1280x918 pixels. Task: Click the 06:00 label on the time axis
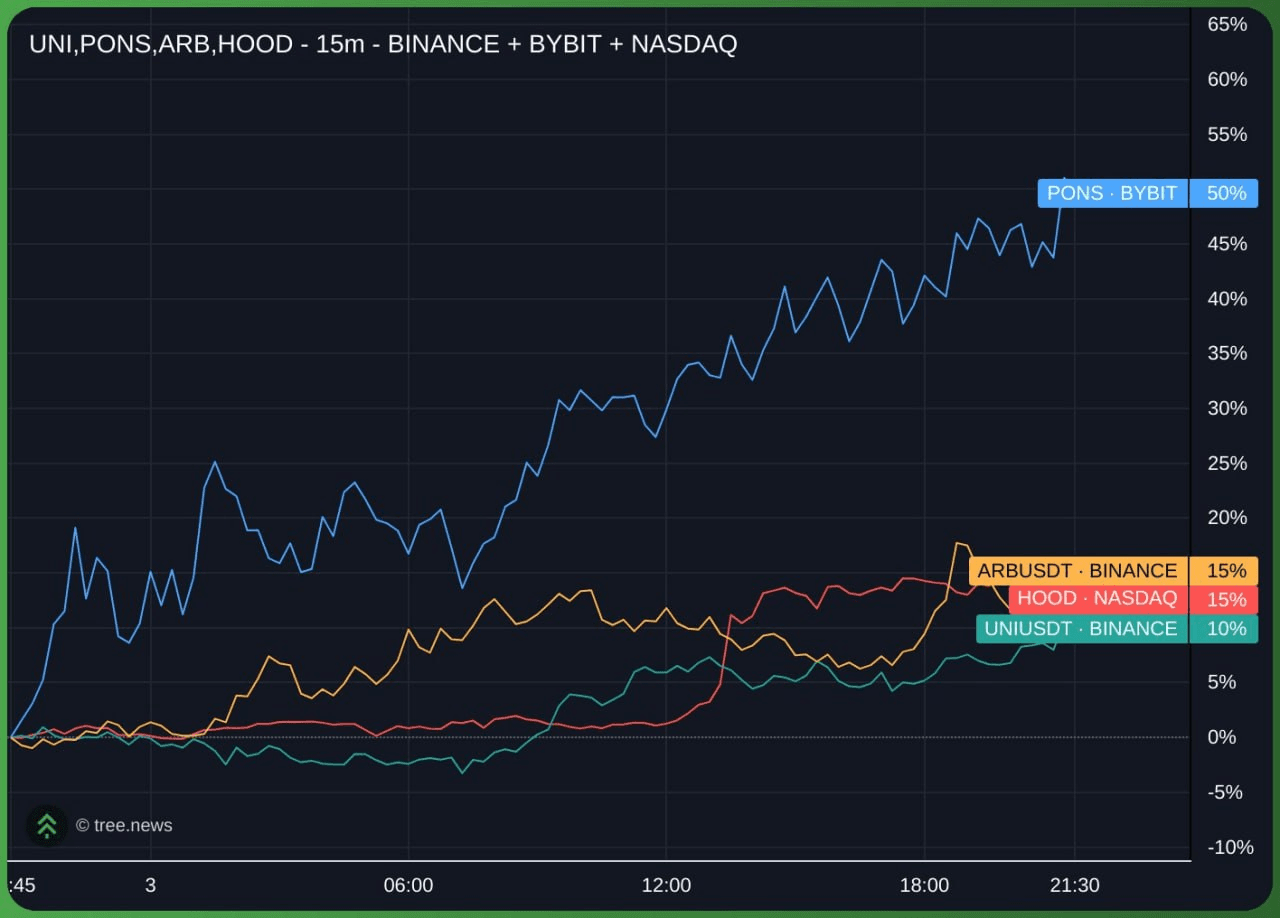409,885
